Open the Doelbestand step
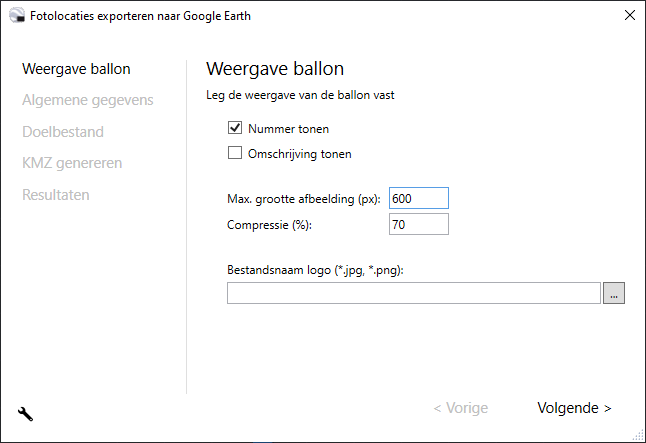Screen dimensions: 646x443 [x=63, y=131]
